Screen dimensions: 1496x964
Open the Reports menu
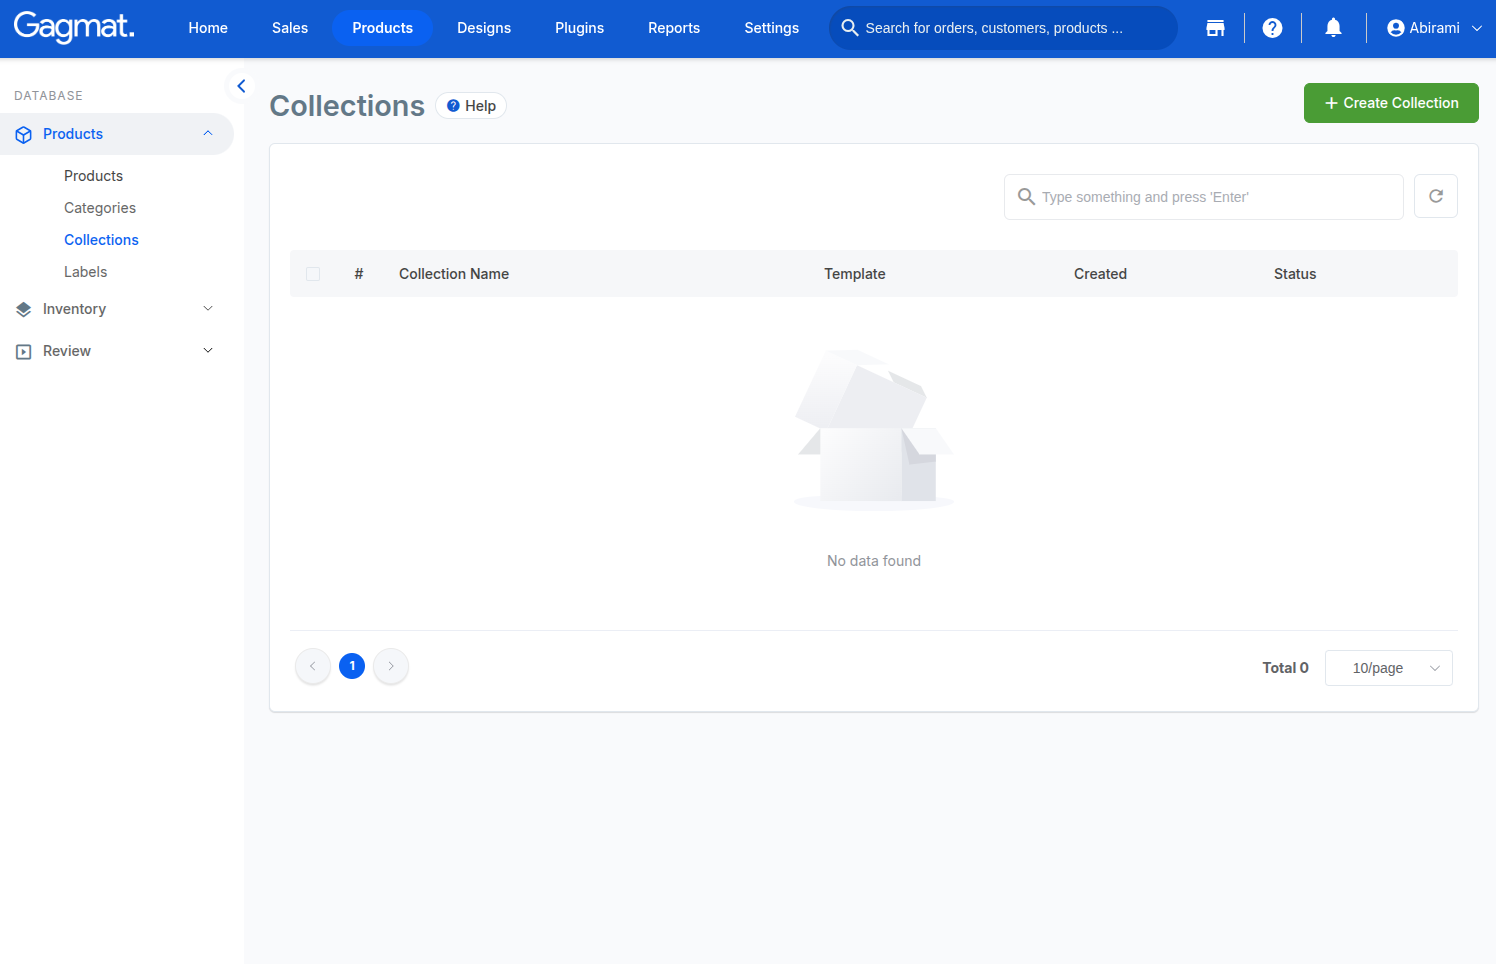[x=674, y=28]
